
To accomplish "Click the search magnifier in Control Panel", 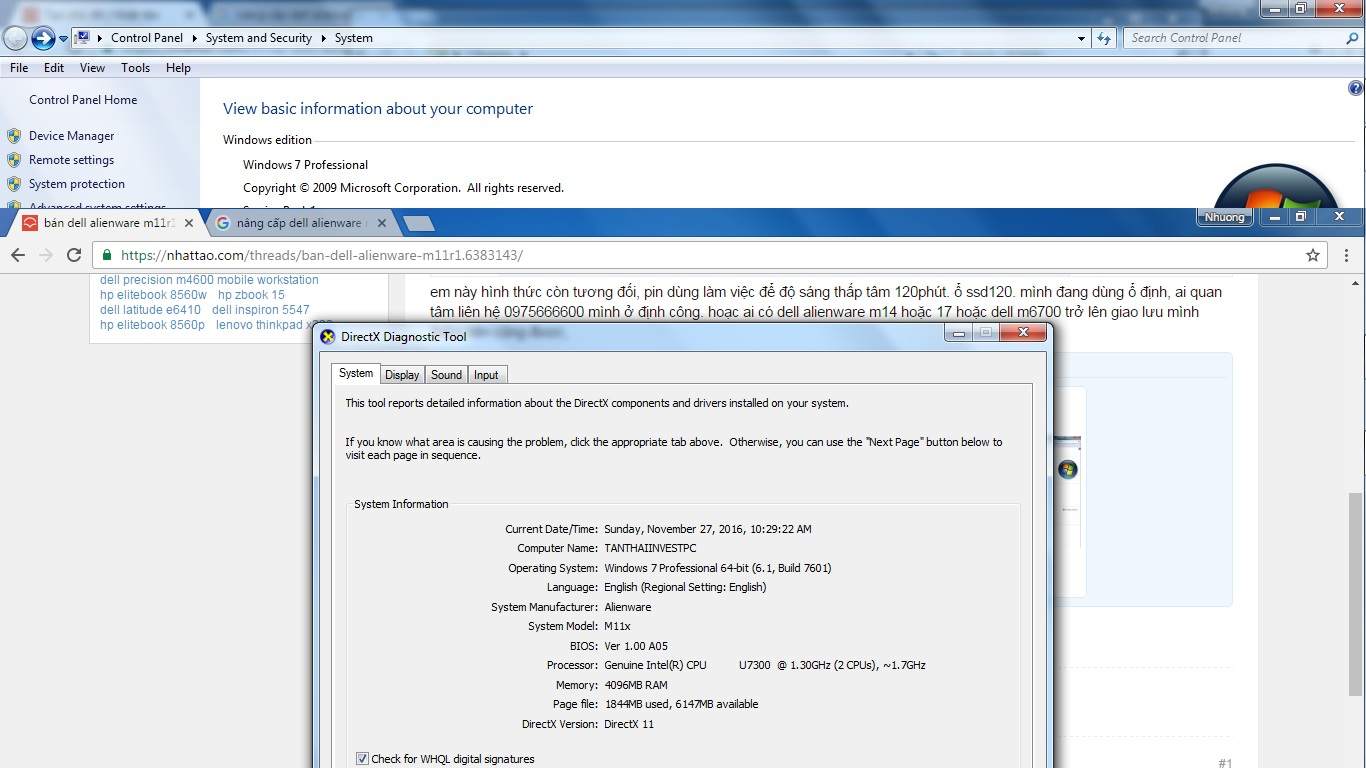I will point(1352,38).
